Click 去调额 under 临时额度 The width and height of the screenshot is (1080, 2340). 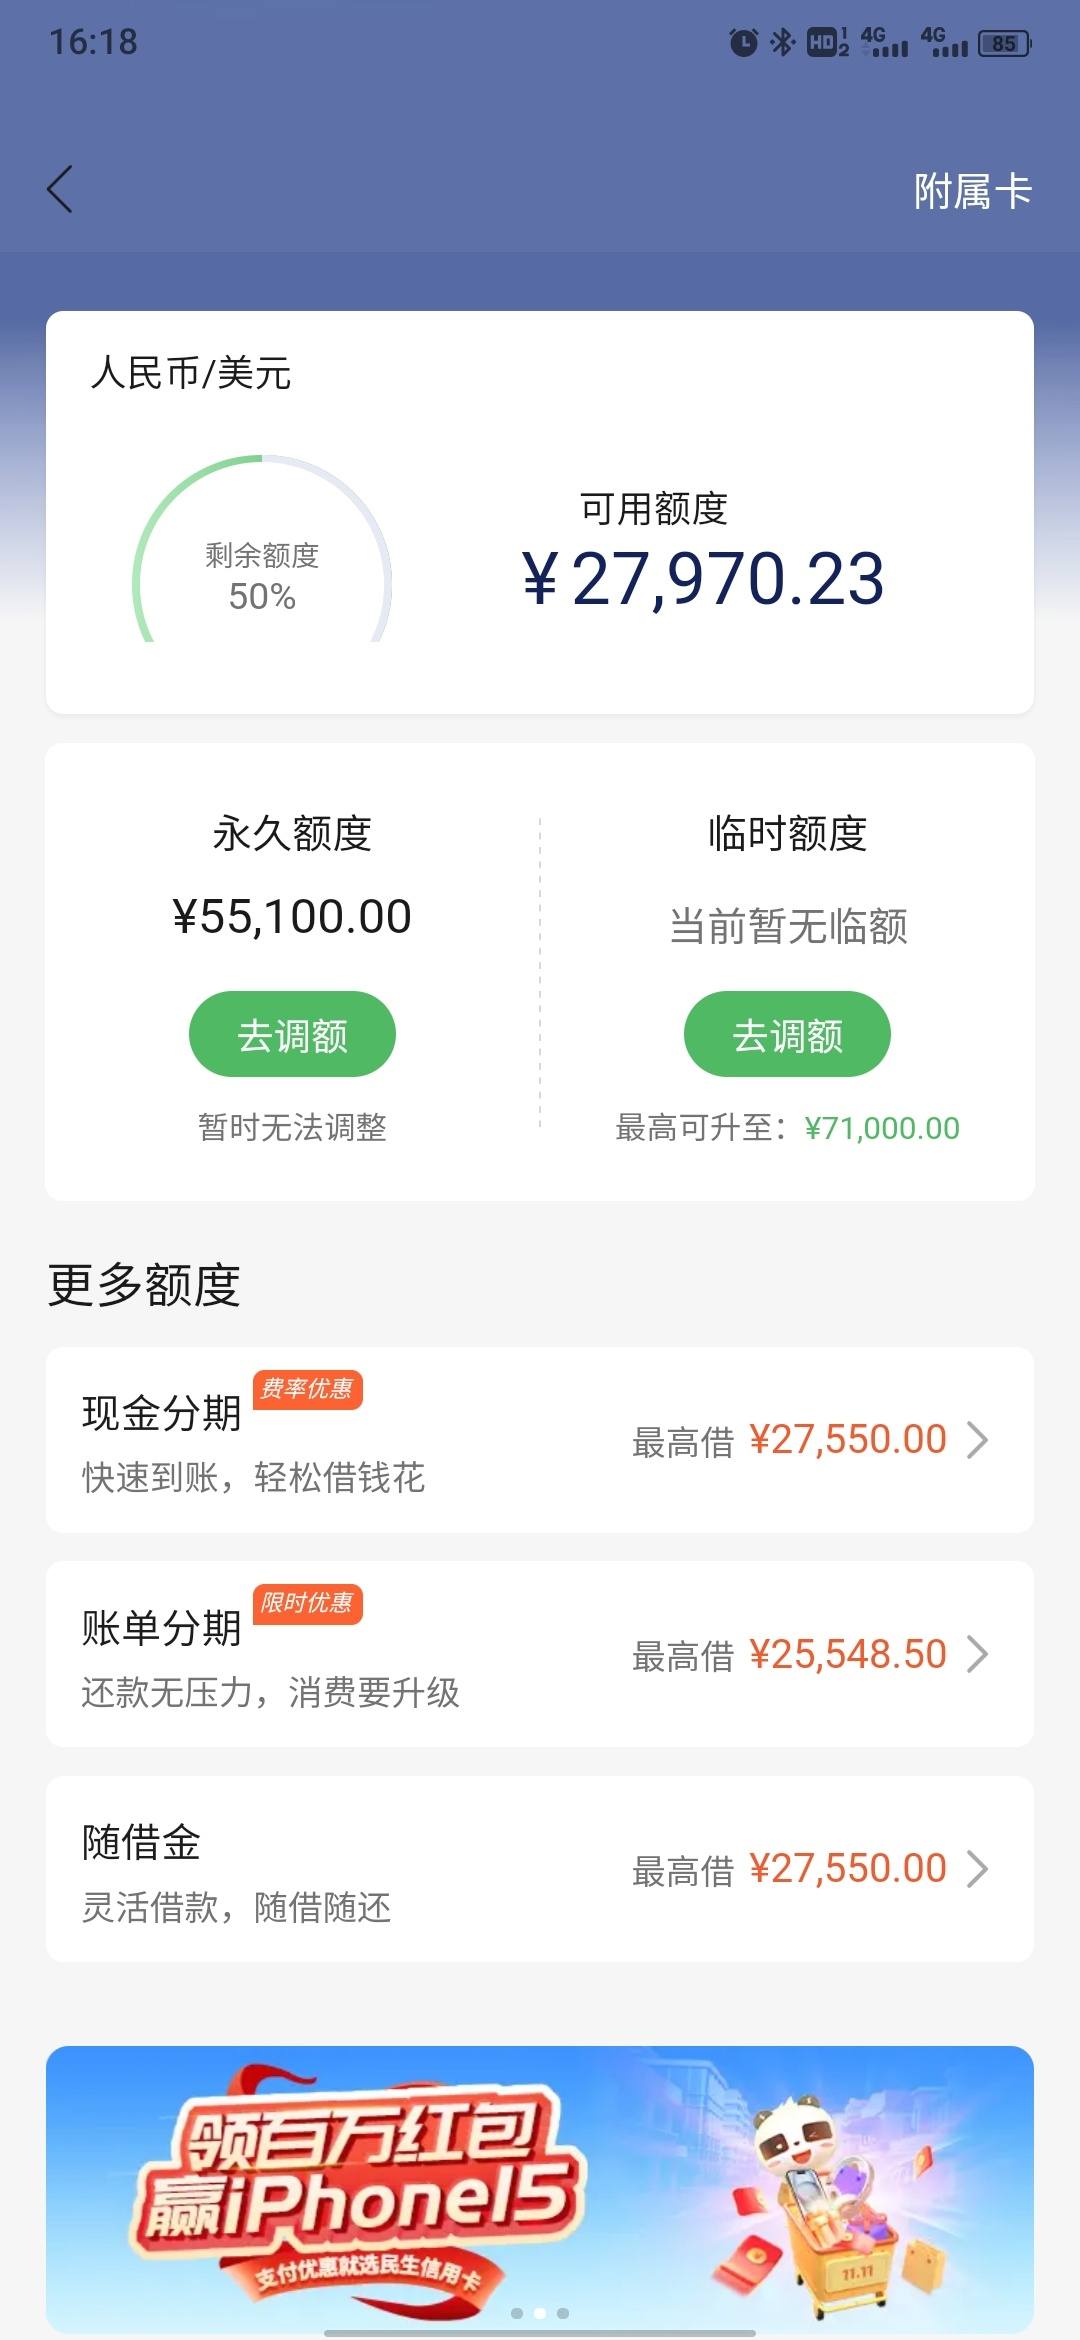click(787, 1034)
